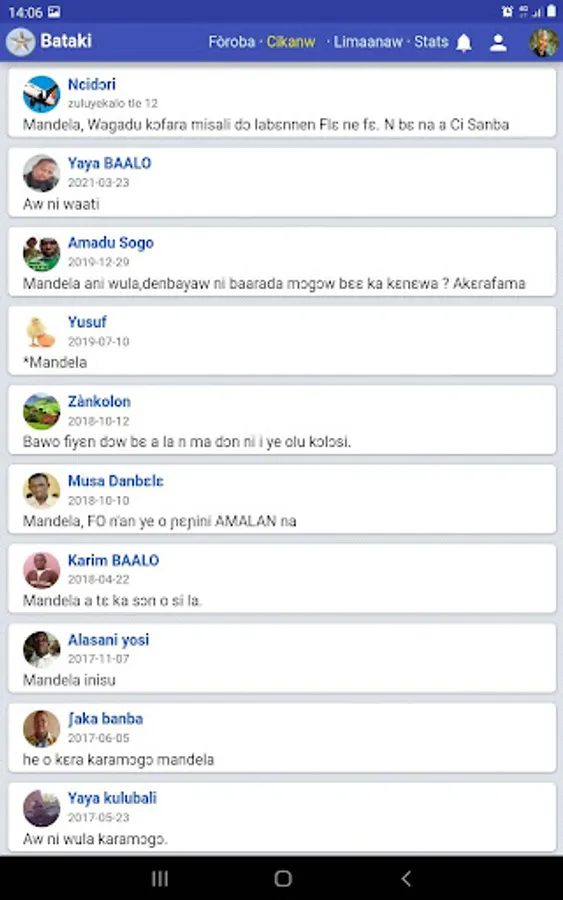Viewport: 563px width, 900px height.
Task: Open Ncidɔri's airplane profile picture
Action: 41,94
